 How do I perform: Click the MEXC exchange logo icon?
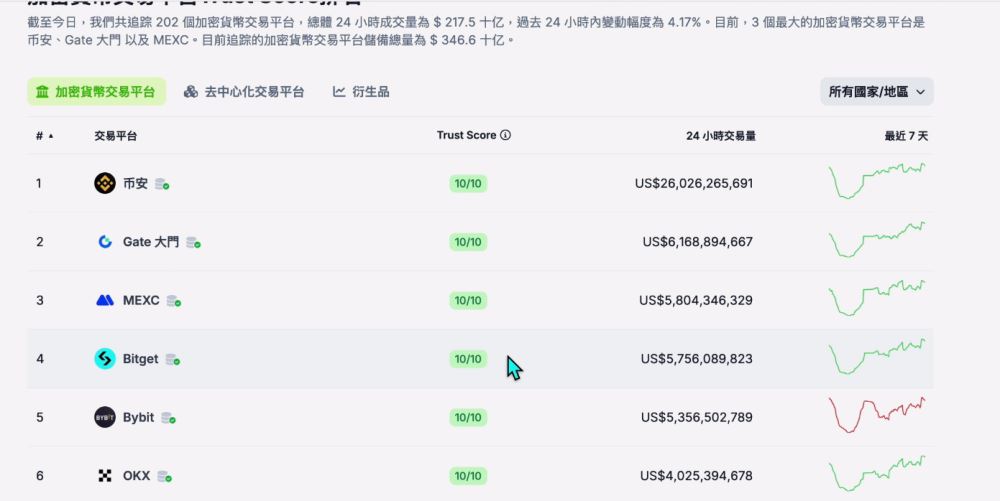click(105, 300)
